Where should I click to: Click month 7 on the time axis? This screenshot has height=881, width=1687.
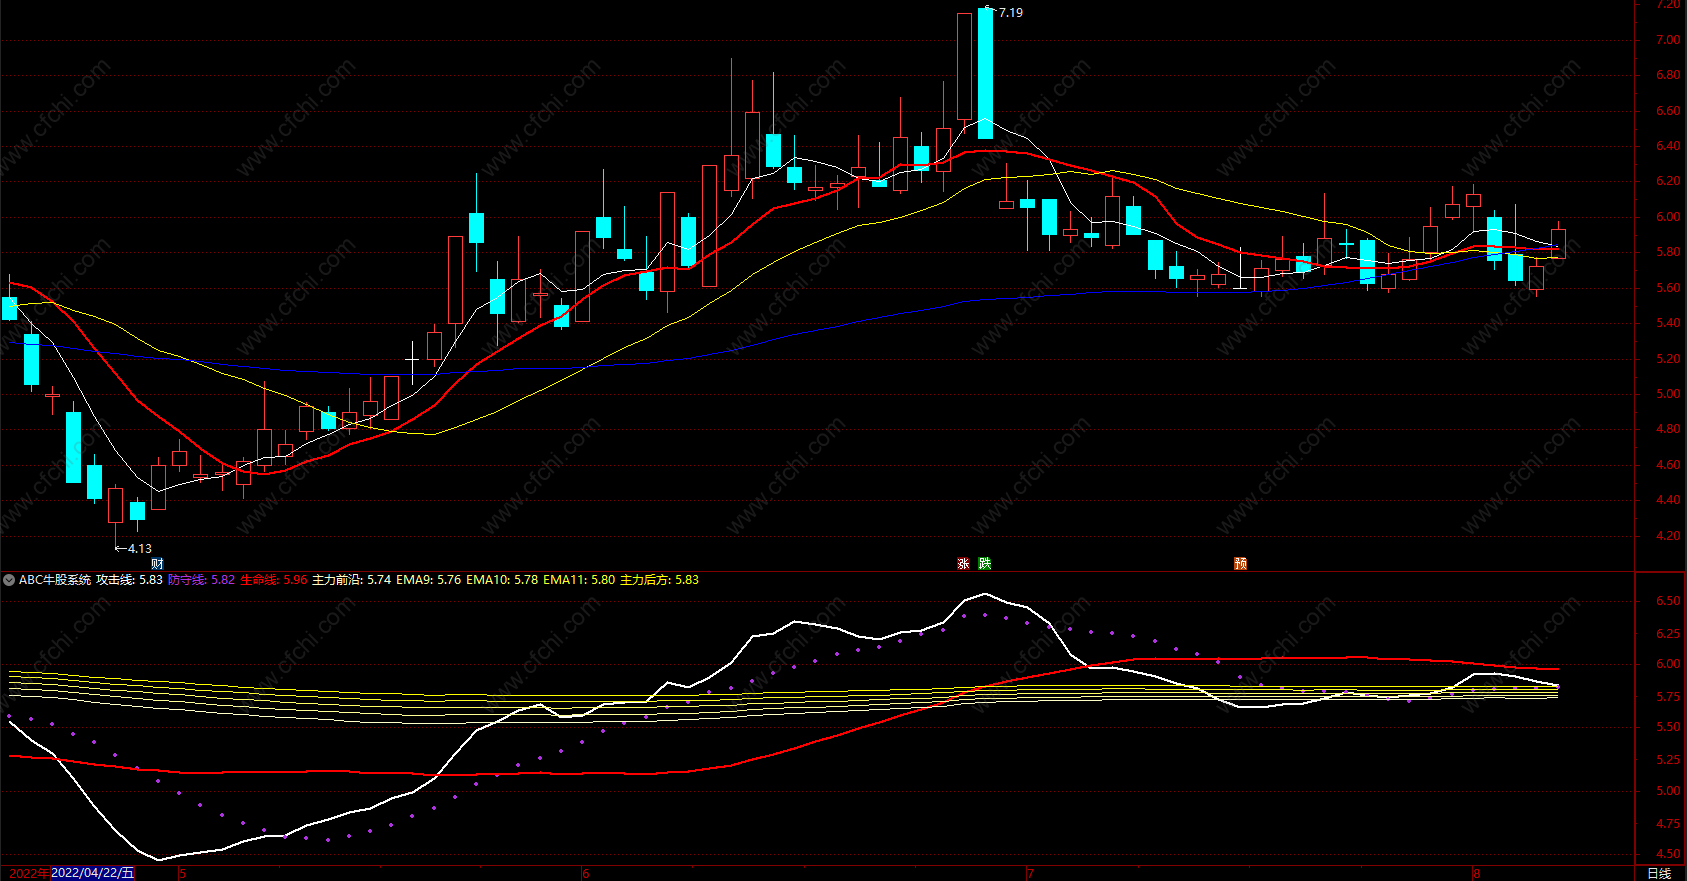(x=1030, y=873)
